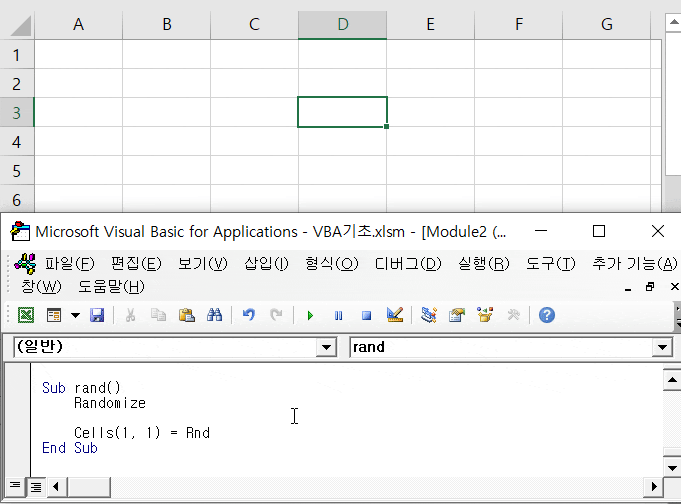Open Find with the binoculars icon
This screenshot has width=681, height=504.
point(215,315)
